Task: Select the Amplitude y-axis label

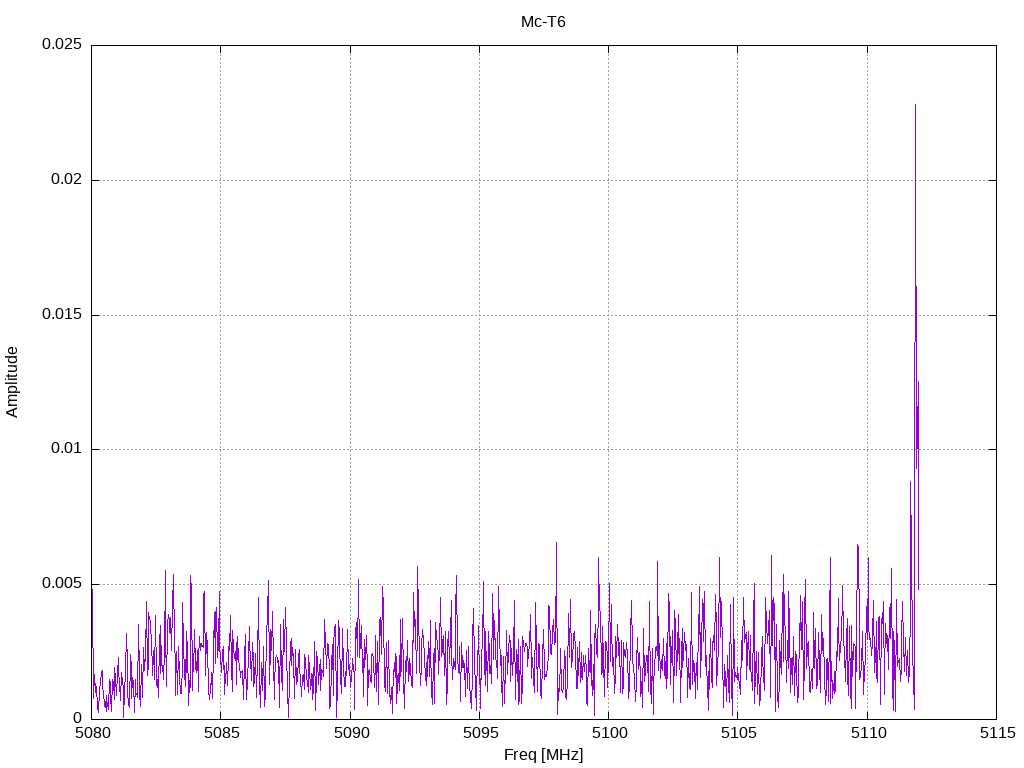Action: click(x=12, y=381)
